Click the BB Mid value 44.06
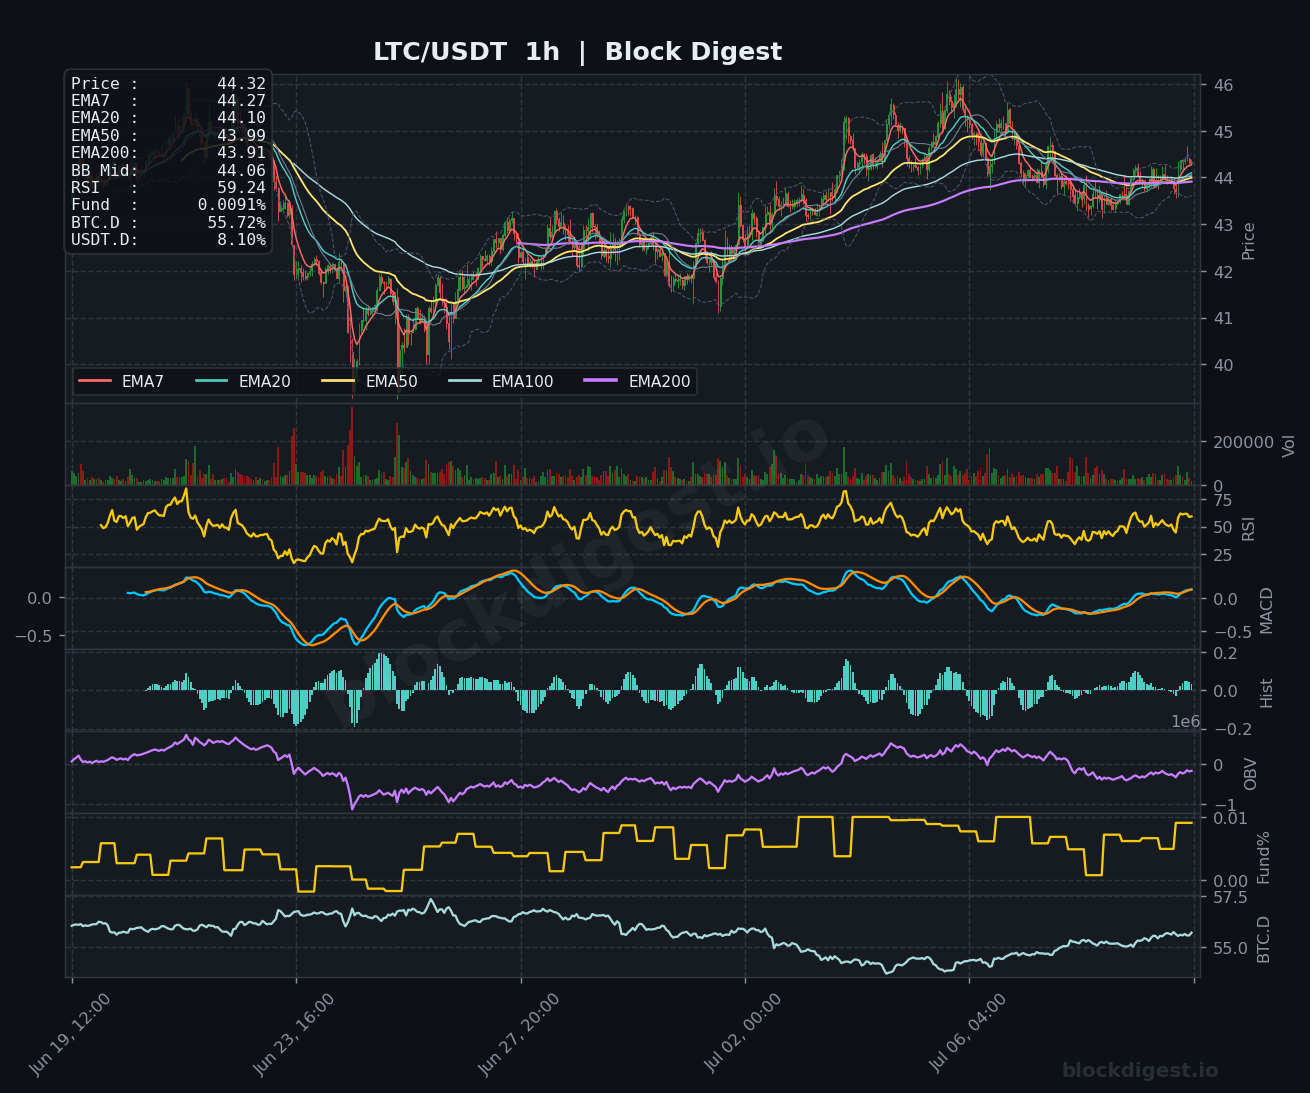 click(241, 170)
